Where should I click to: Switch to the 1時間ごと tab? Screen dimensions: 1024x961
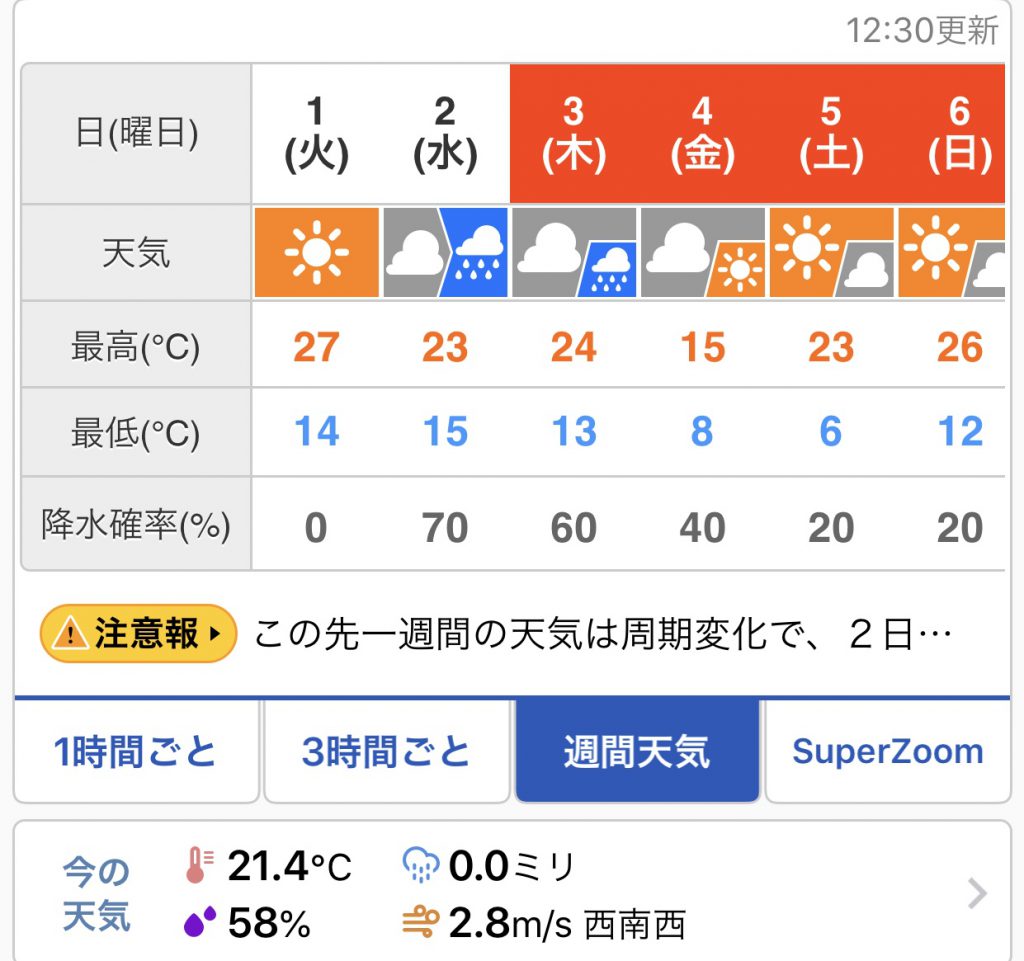tap(136, 752)
